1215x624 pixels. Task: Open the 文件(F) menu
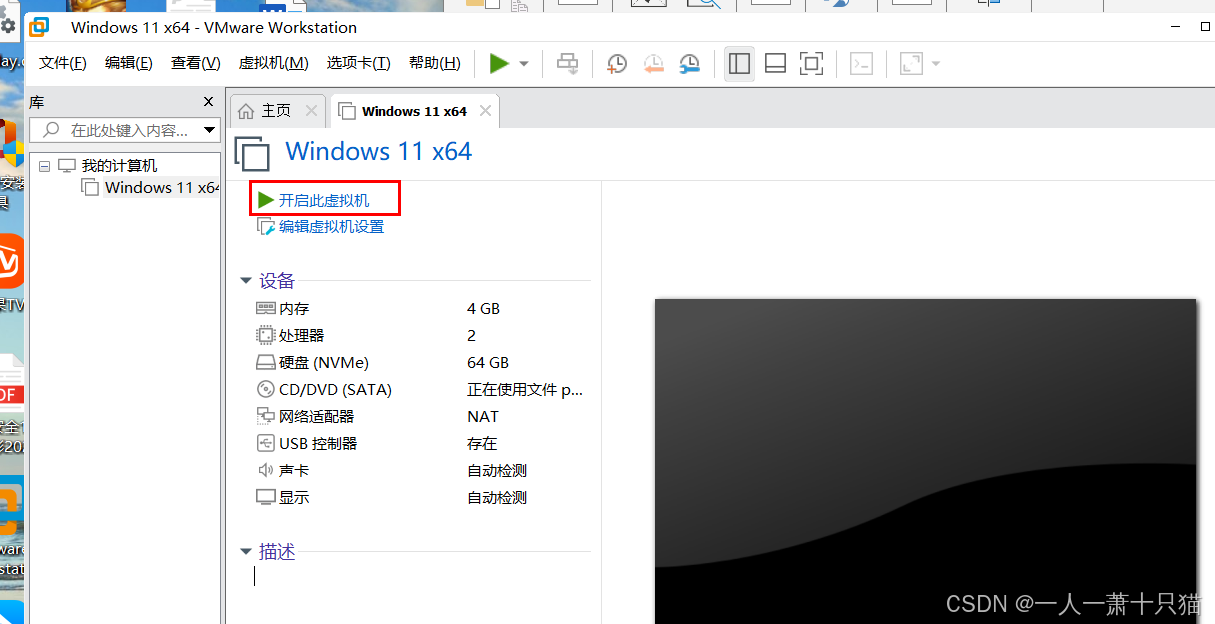point(63,63)
